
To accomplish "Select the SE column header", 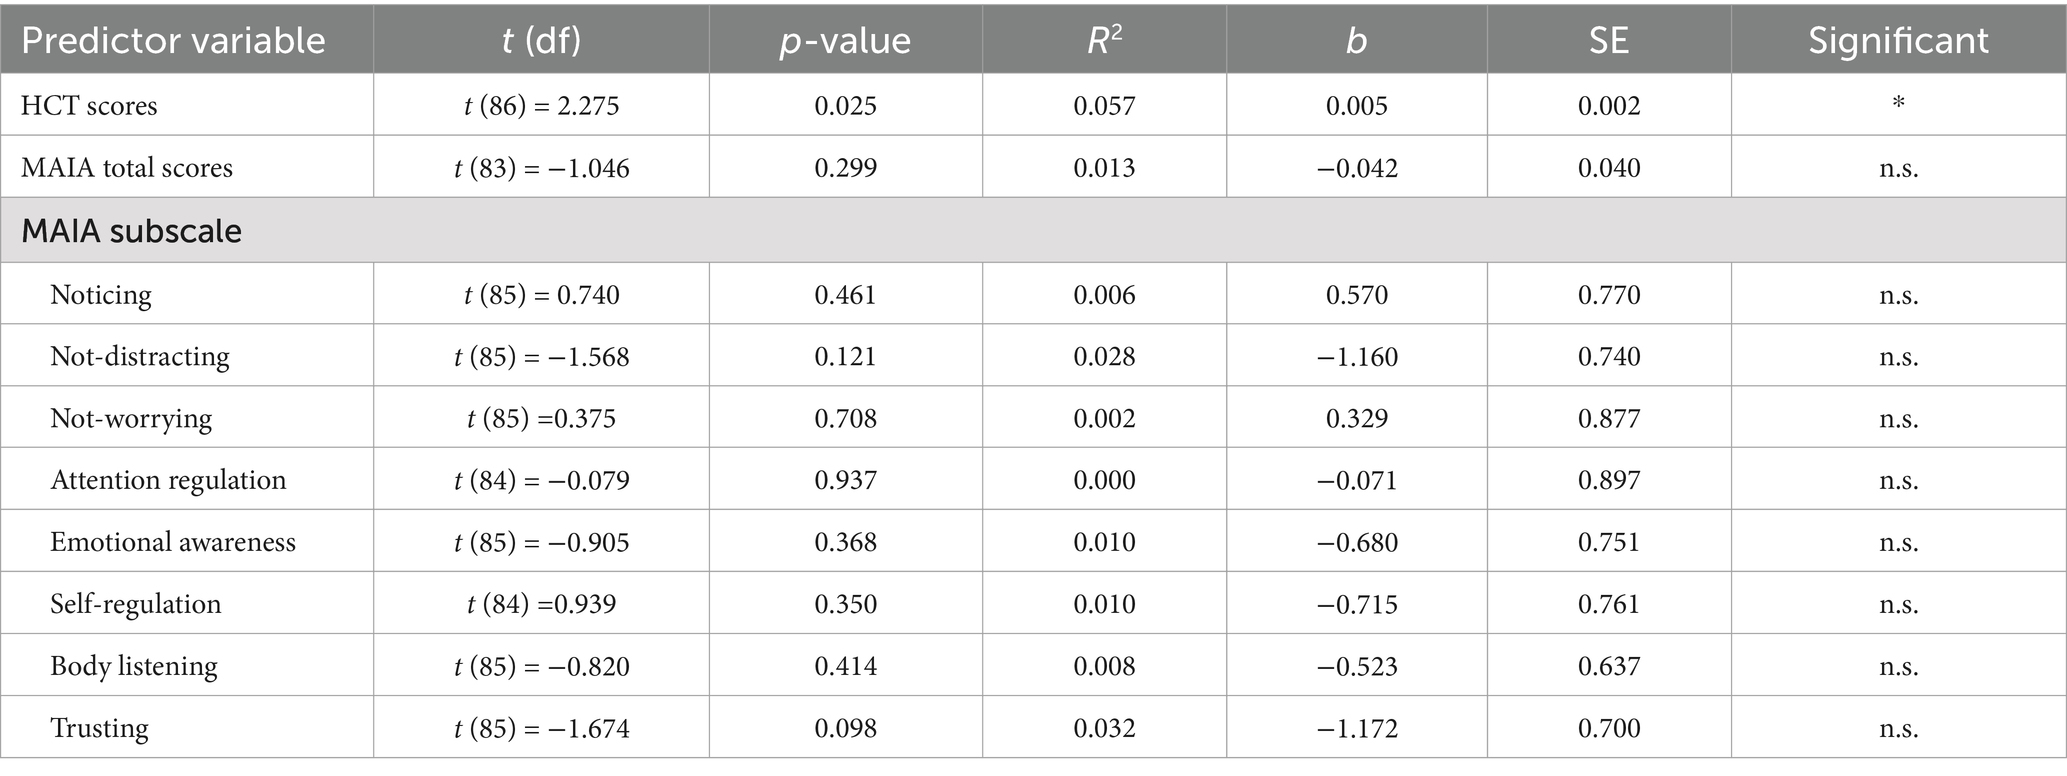I will (1609, 41).
